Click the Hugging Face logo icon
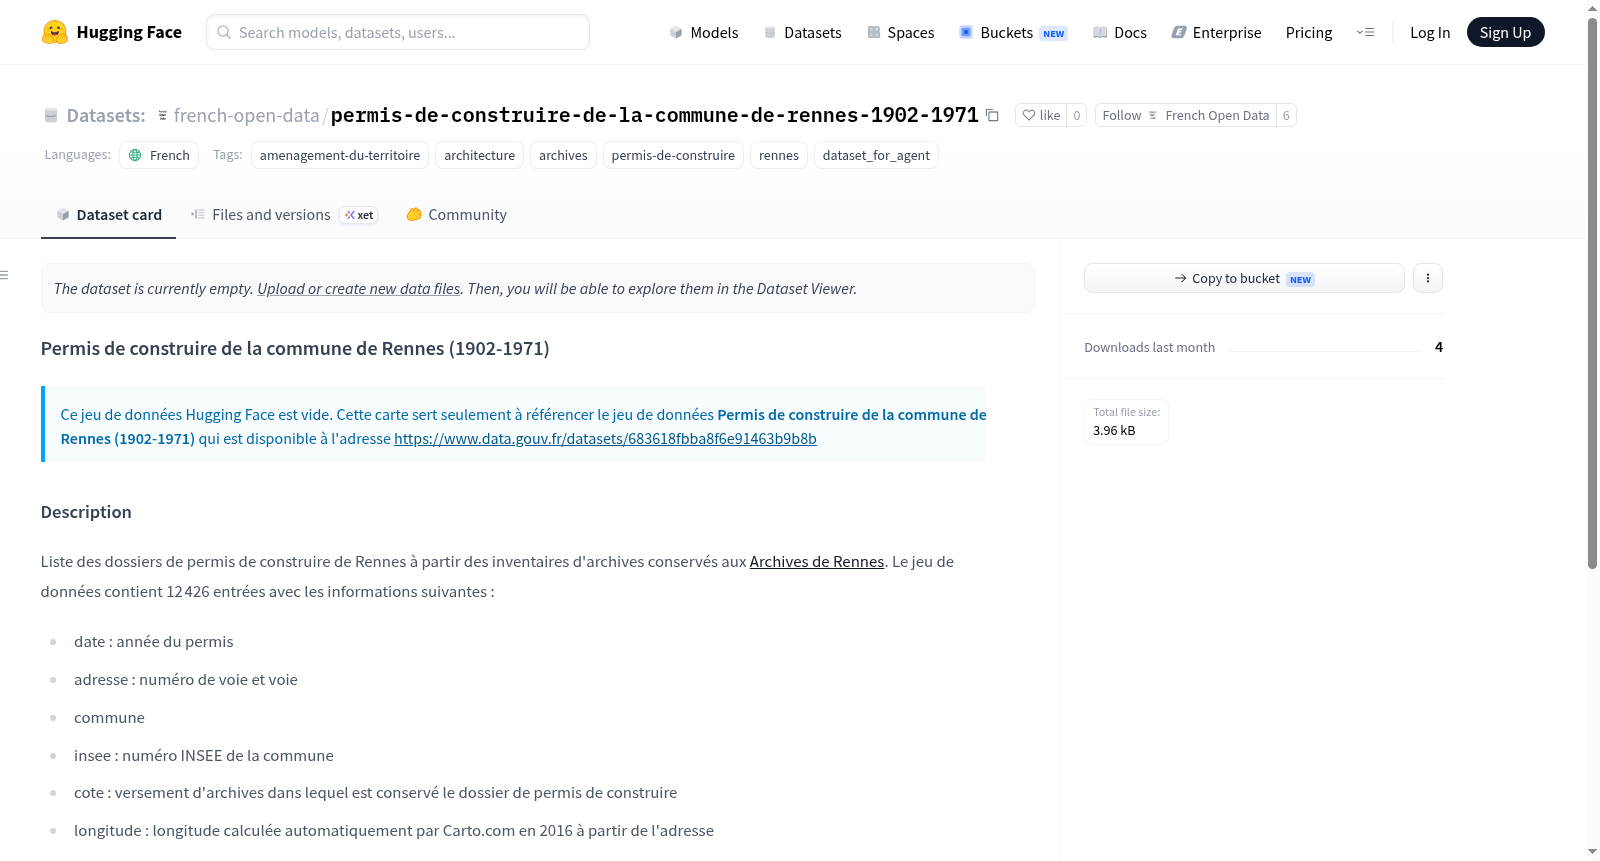This screenshot has width=1600, height=861. point(55,32)
